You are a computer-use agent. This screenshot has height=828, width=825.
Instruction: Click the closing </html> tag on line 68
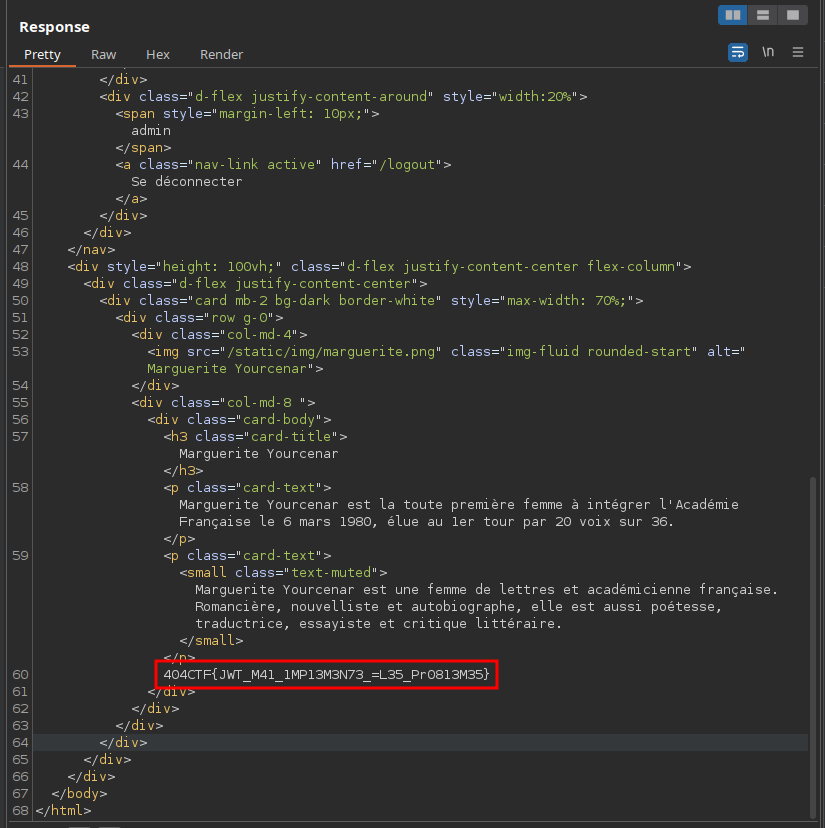click(63, 809)
